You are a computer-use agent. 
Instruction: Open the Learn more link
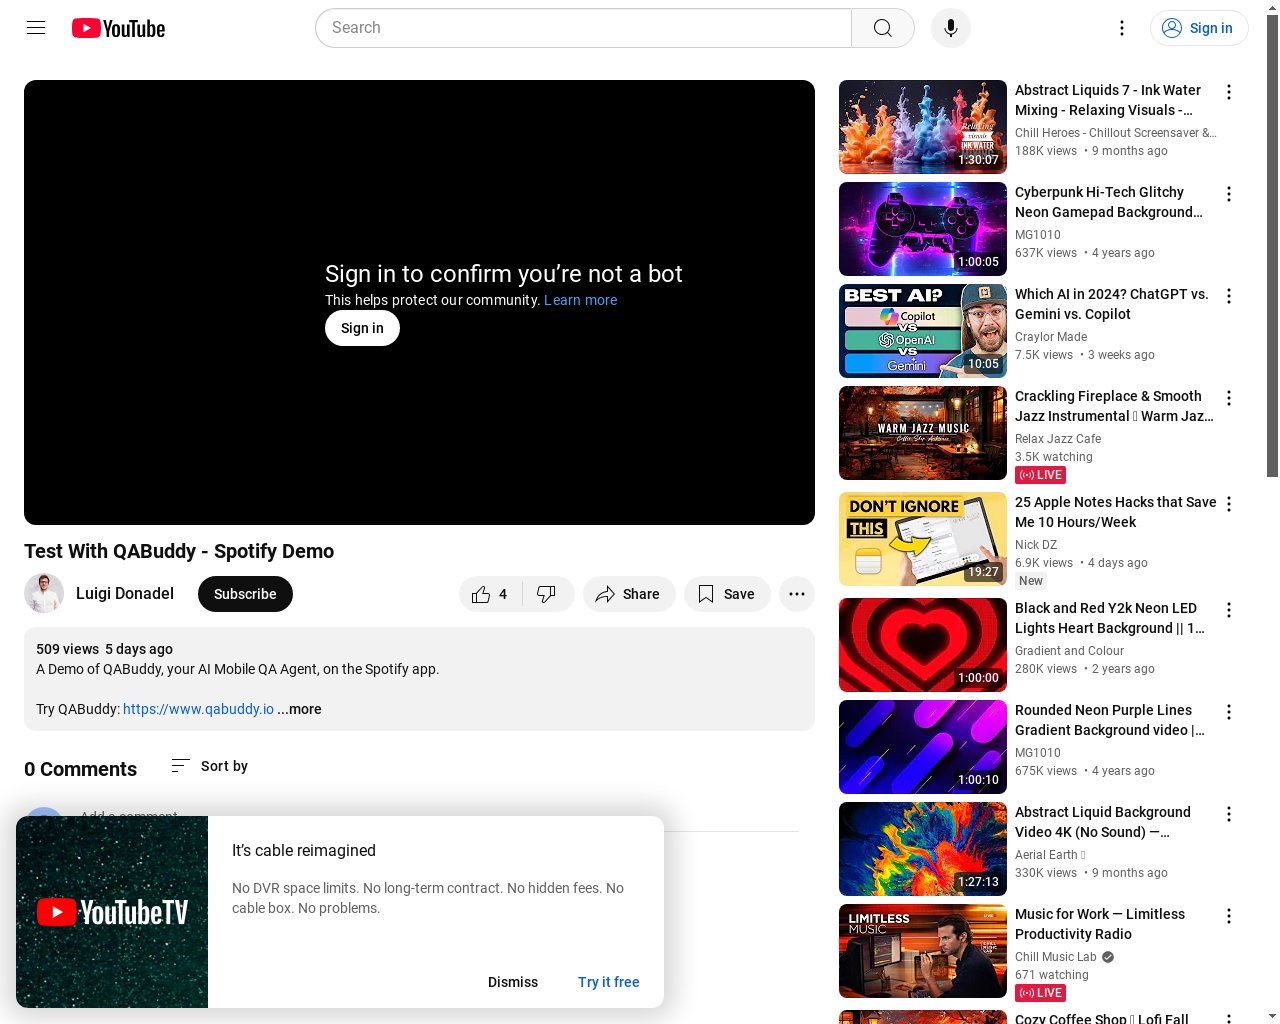coord(580,300)
